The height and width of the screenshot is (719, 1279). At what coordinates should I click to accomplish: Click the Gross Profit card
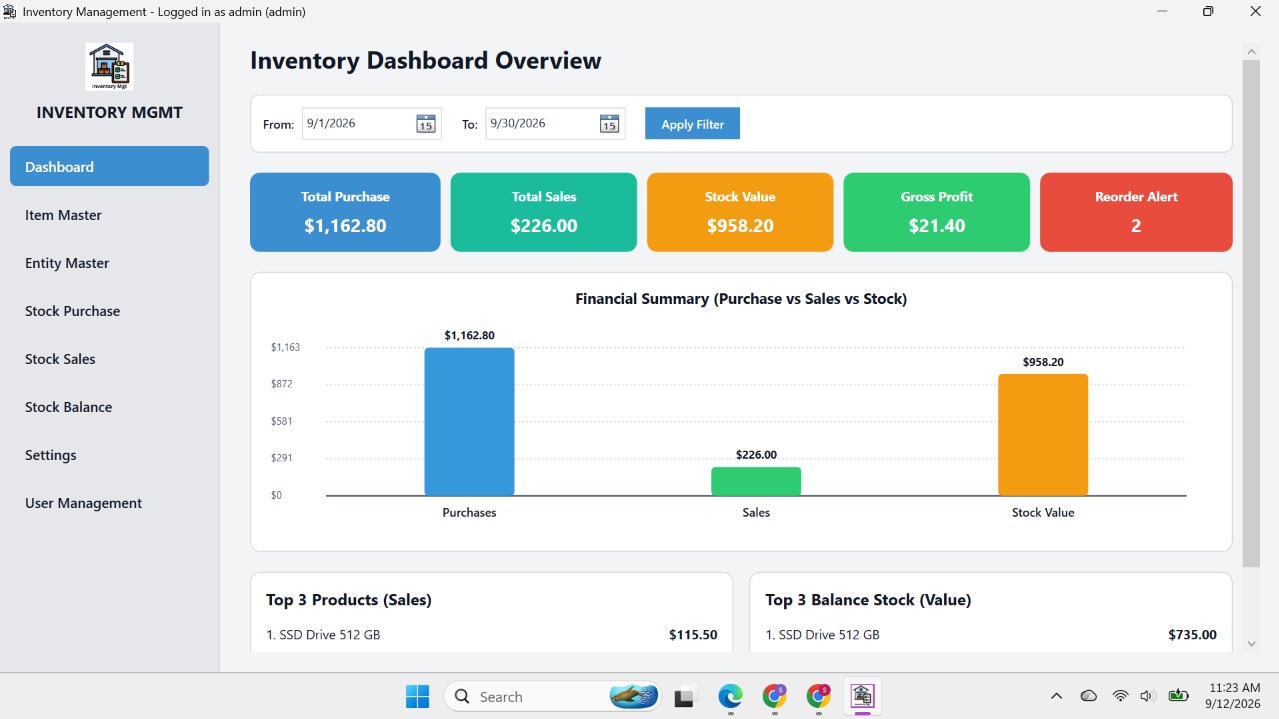[937, 212]
